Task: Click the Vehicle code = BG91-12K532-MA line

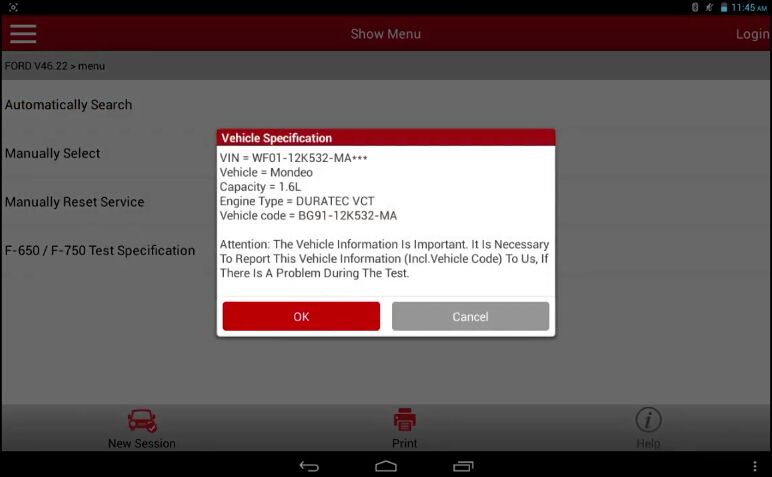Action: pyautogui.click(x=308, y=216)
